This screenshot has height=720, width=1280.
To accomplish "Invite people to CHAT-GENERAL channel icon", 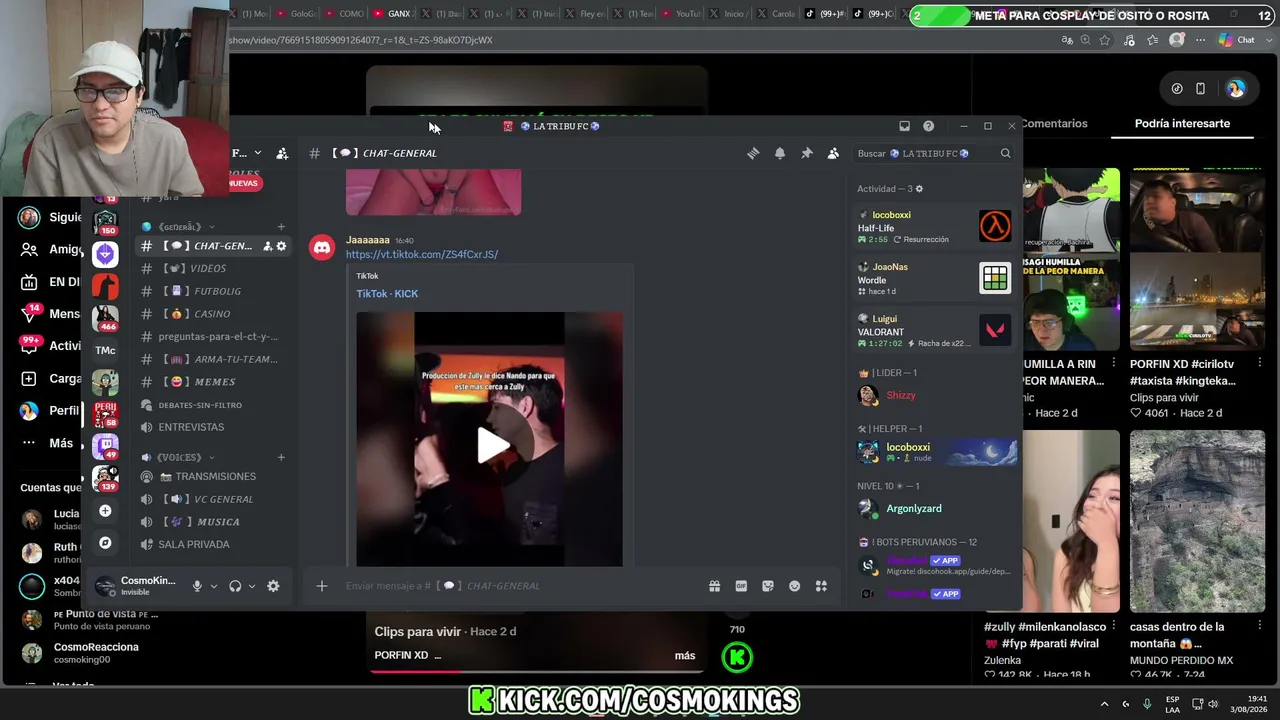I will tap(267, 246).
